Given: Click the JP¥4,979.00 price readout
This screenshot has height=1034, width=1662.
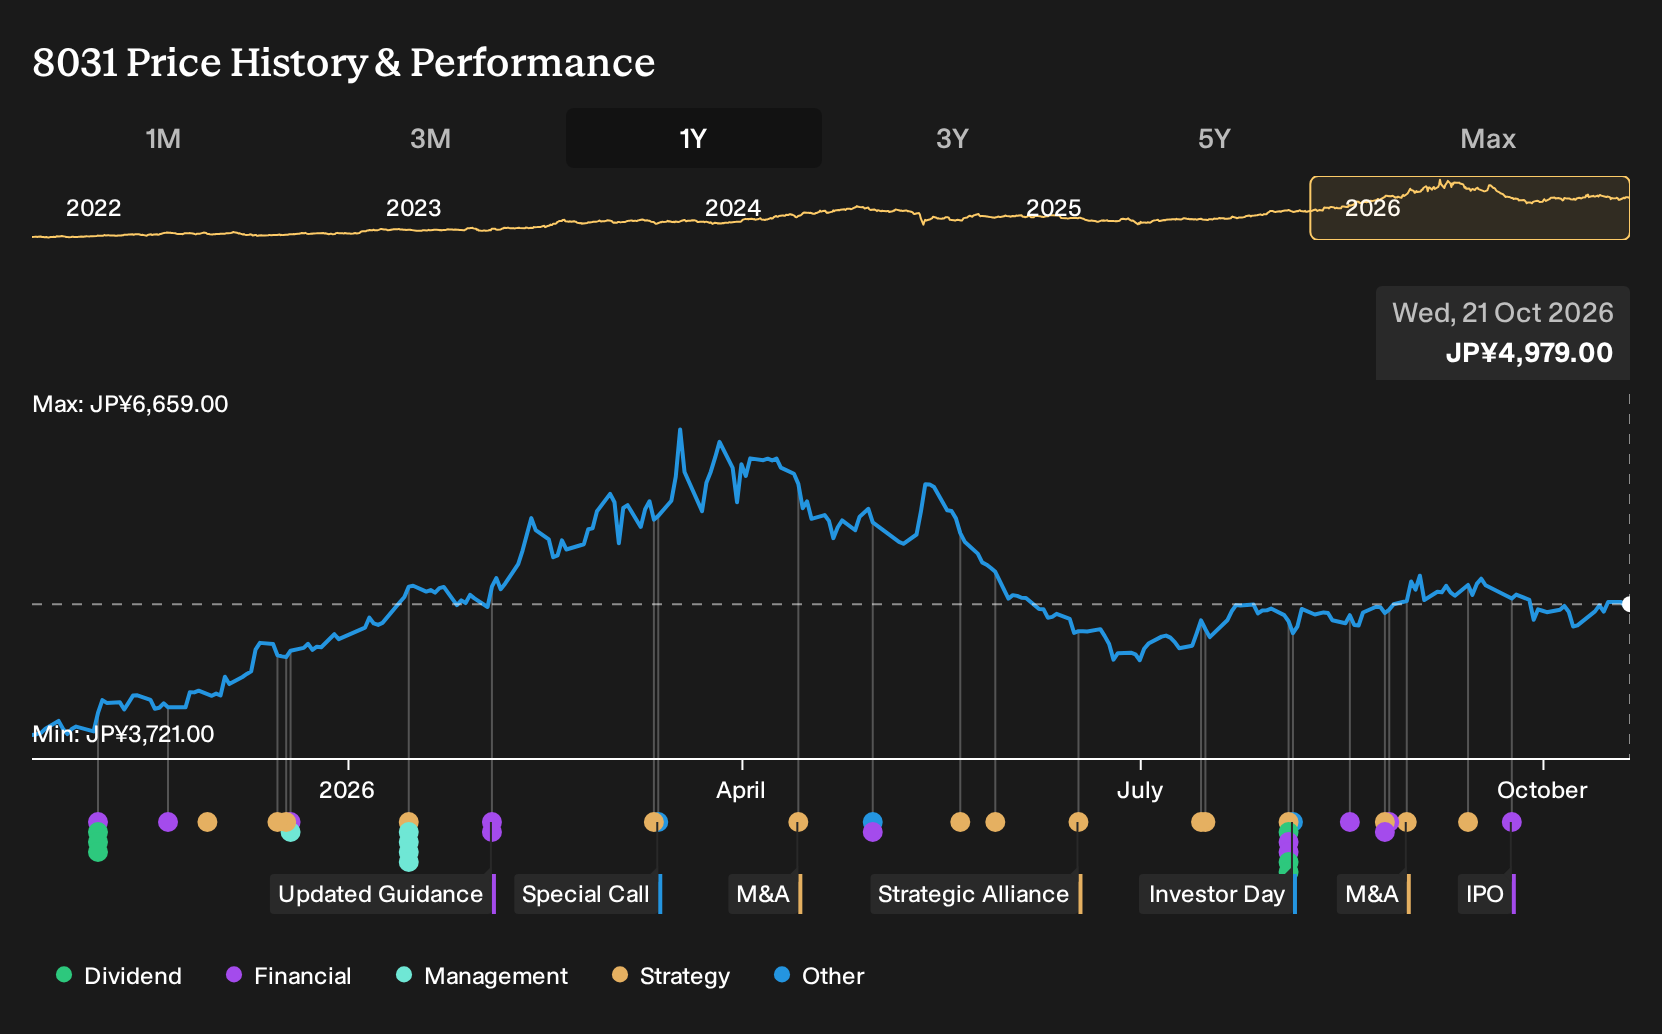Looking at the screenshot, I should 1529,353.
